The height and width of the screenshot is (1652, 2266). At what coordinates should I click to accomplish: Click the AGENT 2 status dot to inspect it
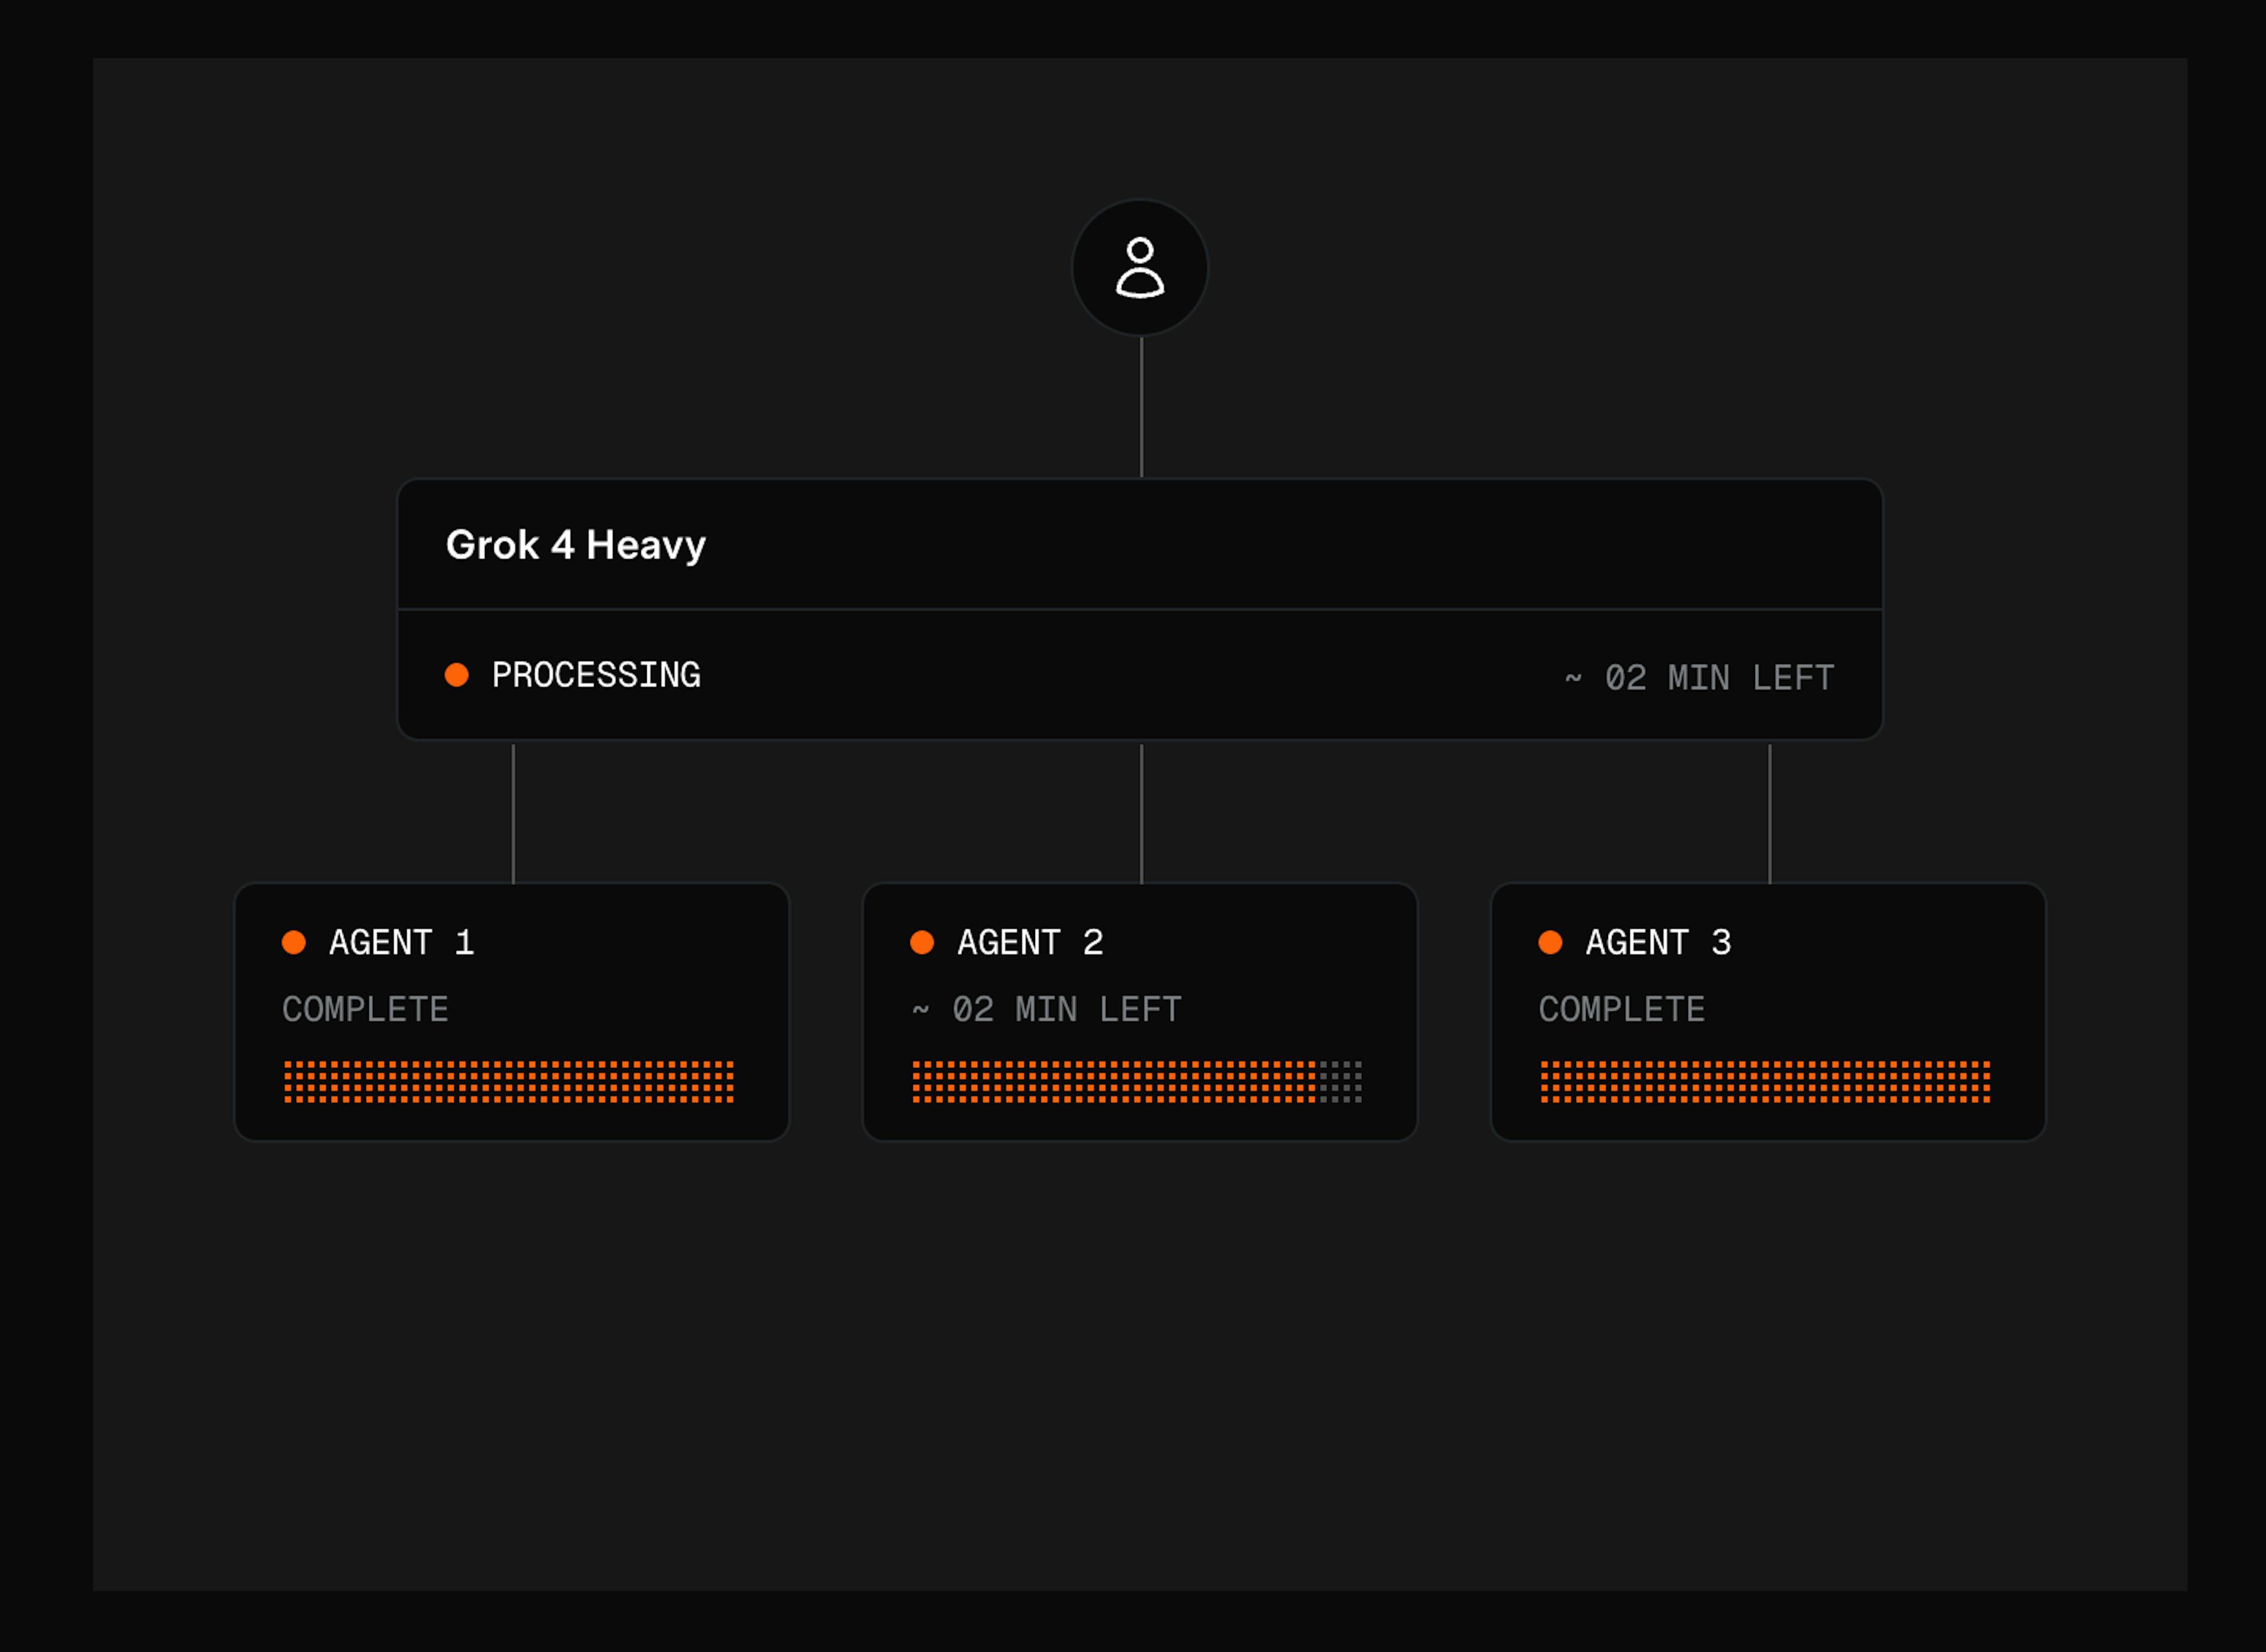(x=922, y=941)
